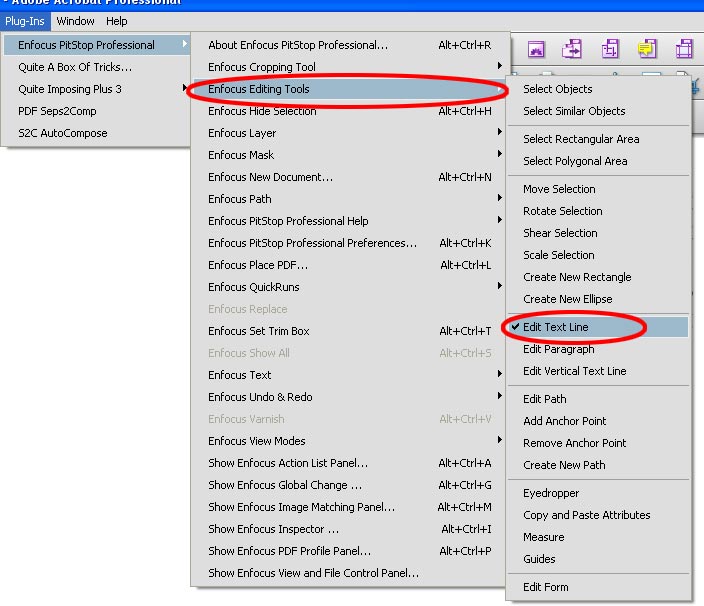Choose PDF Seps2Comp plug-in
704x606 pixels.
pyautogui.click(x=97, y=111)
